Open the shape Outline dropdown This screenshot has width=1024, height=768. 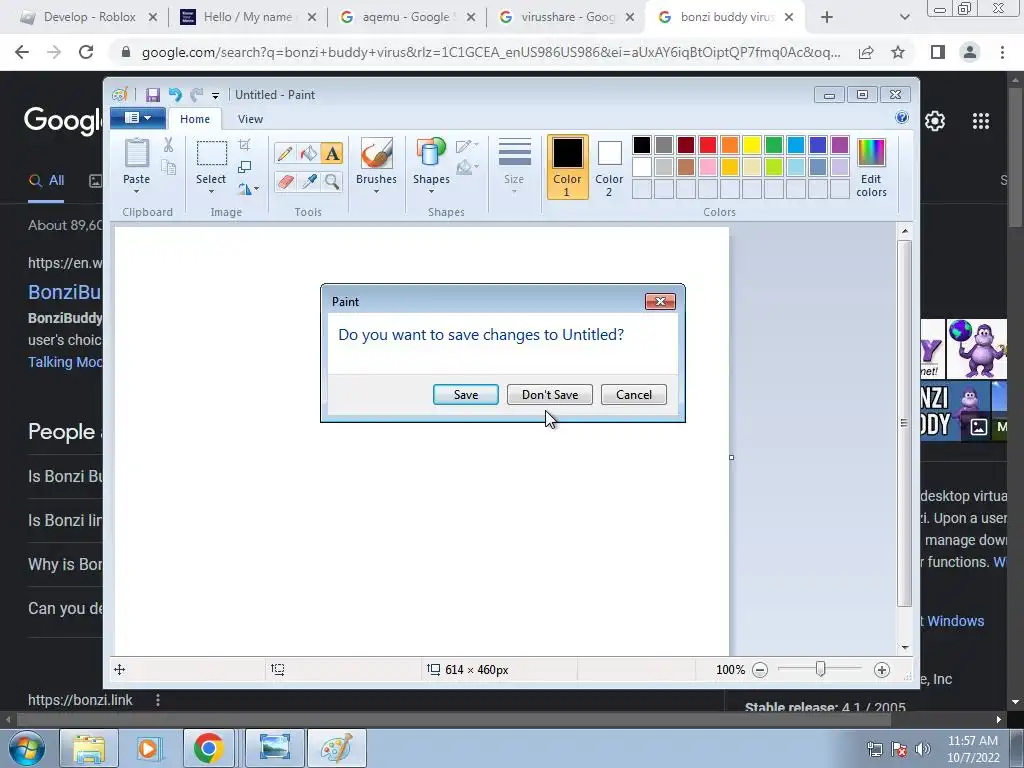click(x=467, y=145)
